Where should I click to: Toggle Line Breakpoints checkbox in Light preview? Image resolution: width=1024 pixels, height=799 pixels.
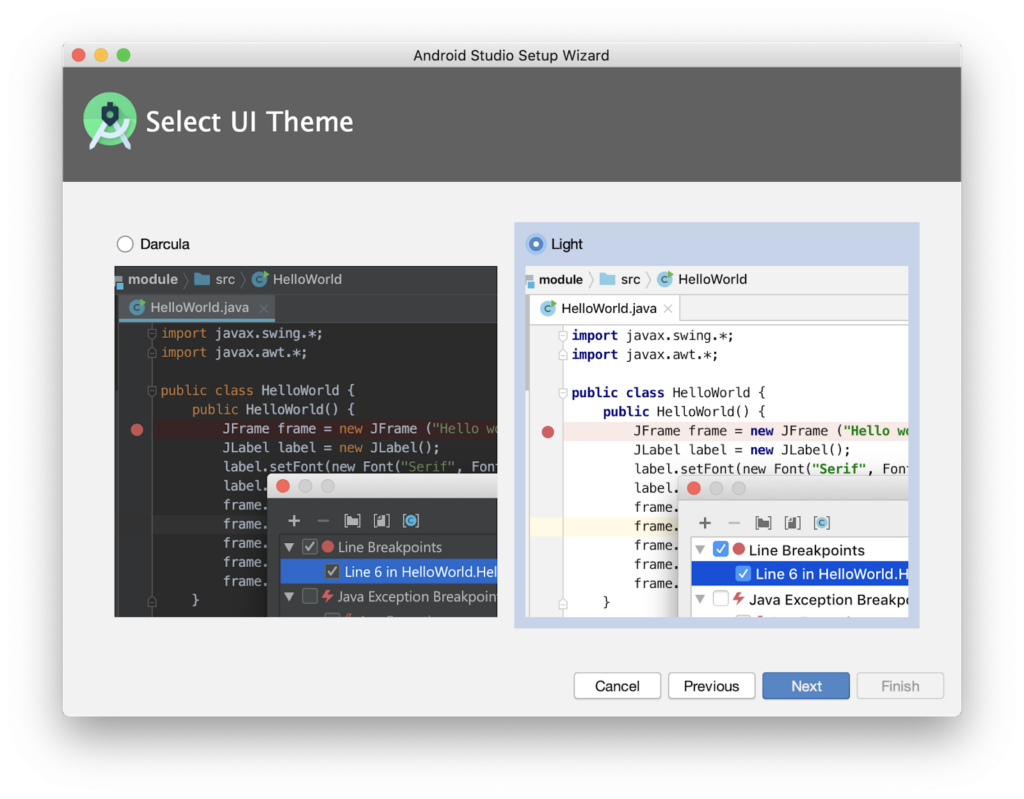pyautogui.click(x=720, y=550)
